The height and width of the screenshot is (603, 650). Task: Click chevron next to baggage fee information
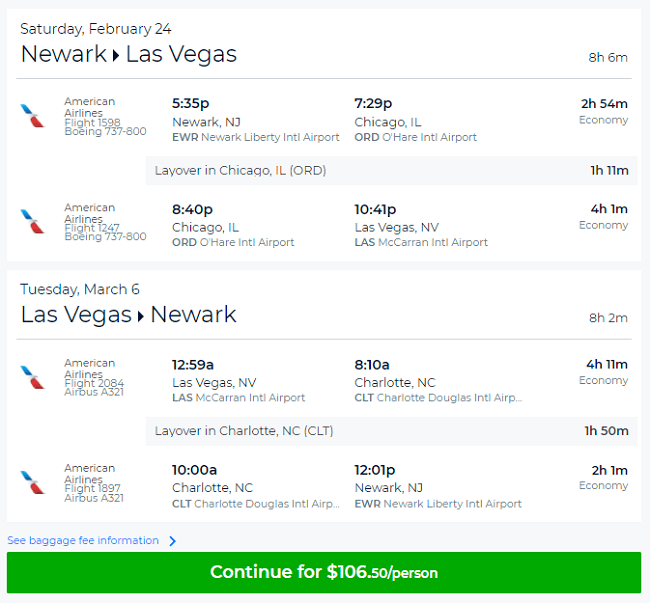172,541
